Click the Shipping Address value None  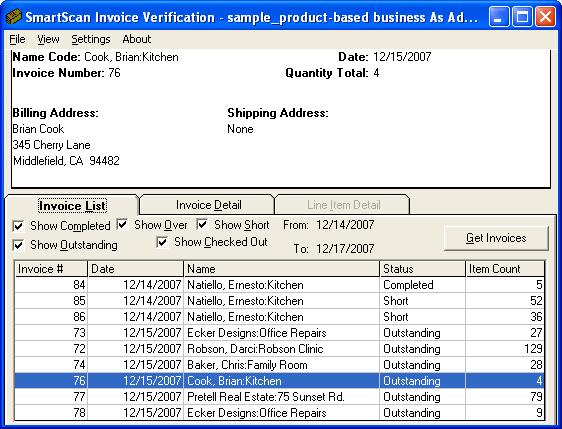240,129
